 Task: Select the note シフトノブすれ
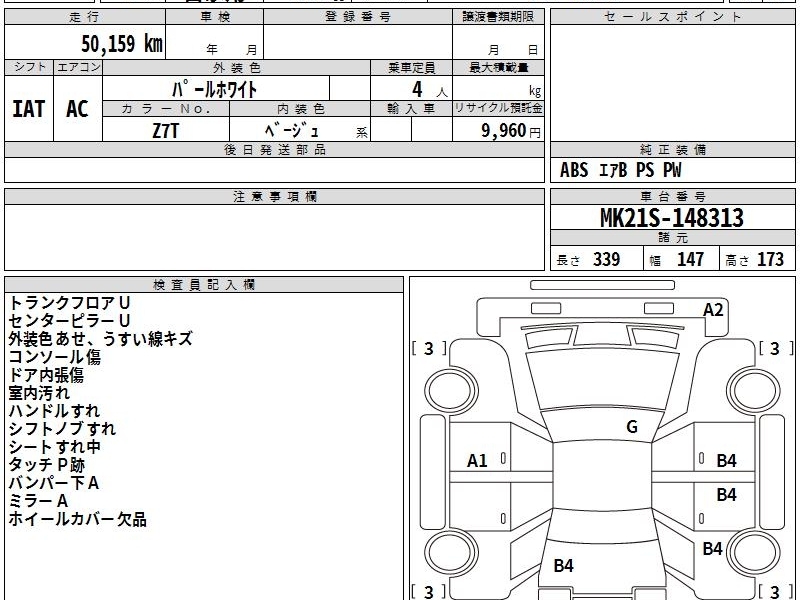click(62, 429)
